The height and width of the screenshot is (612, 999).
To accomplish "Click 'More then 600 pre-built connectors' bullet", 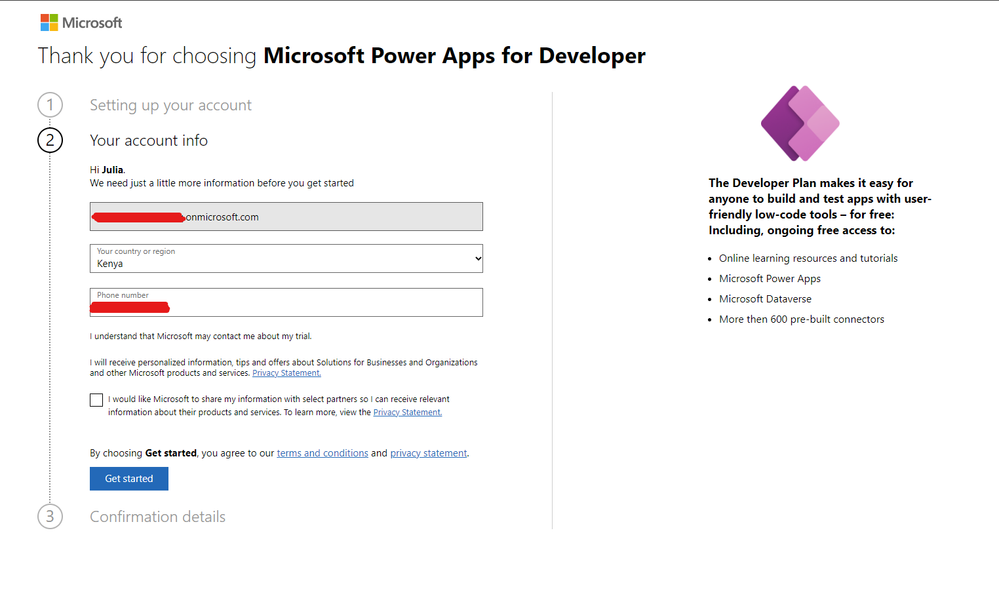I will [x=801, y=319].
